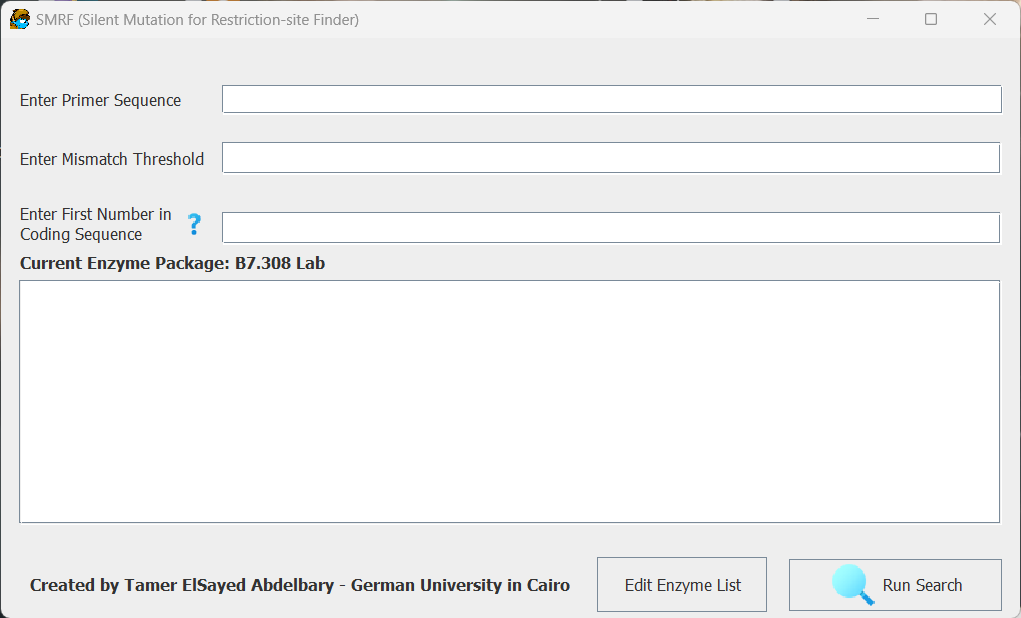
Task: Maximize the SMRF window
Action: pos(931,19)
